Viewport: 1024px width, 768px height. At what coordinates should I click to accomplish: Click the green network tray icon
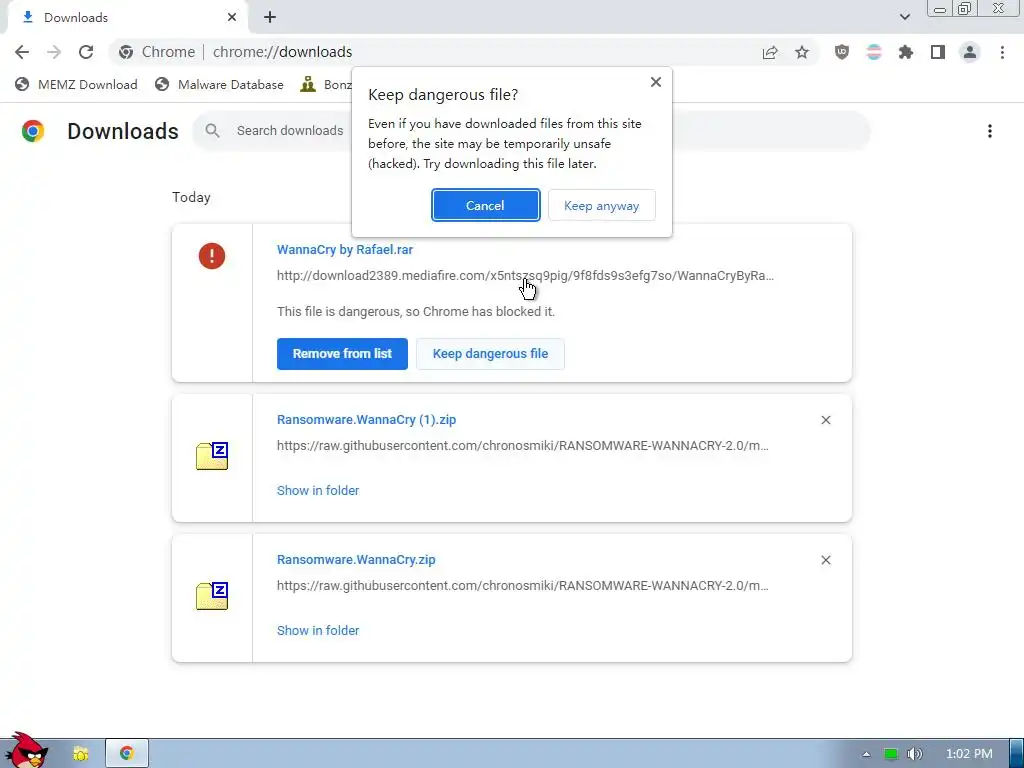[891, 754]
